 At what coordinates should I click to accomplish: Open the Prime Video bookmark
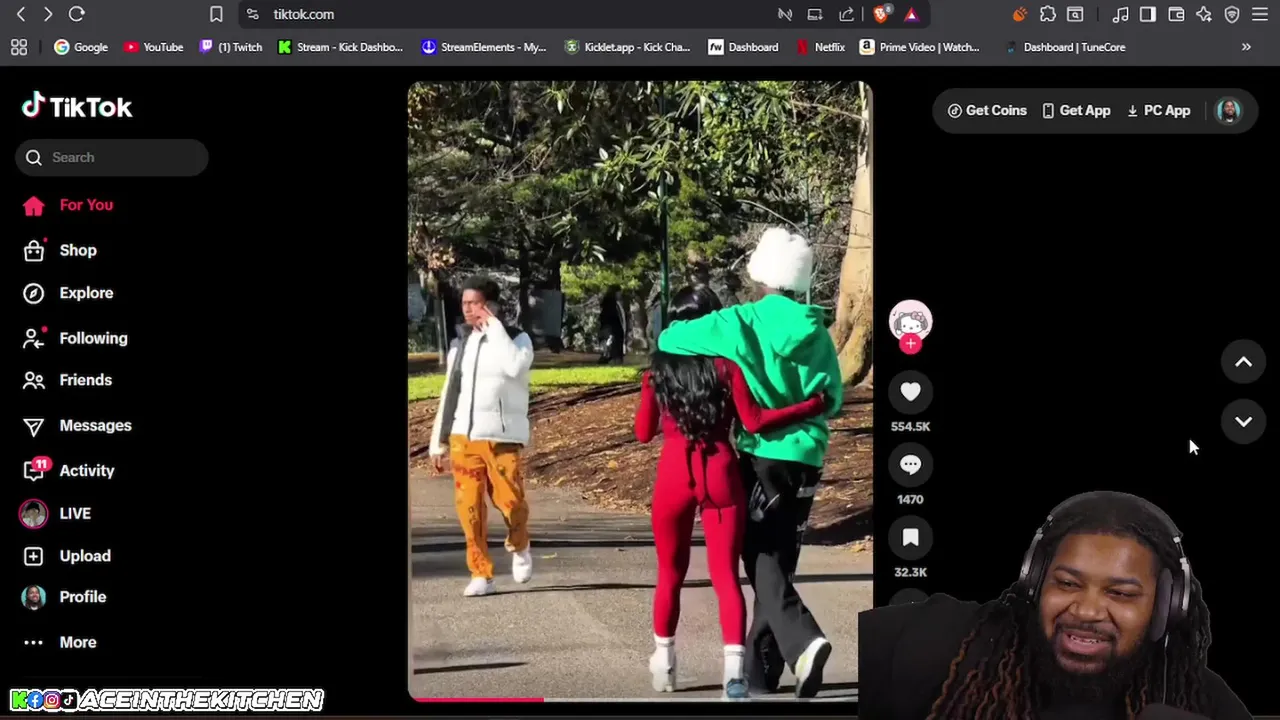(920, 47)
